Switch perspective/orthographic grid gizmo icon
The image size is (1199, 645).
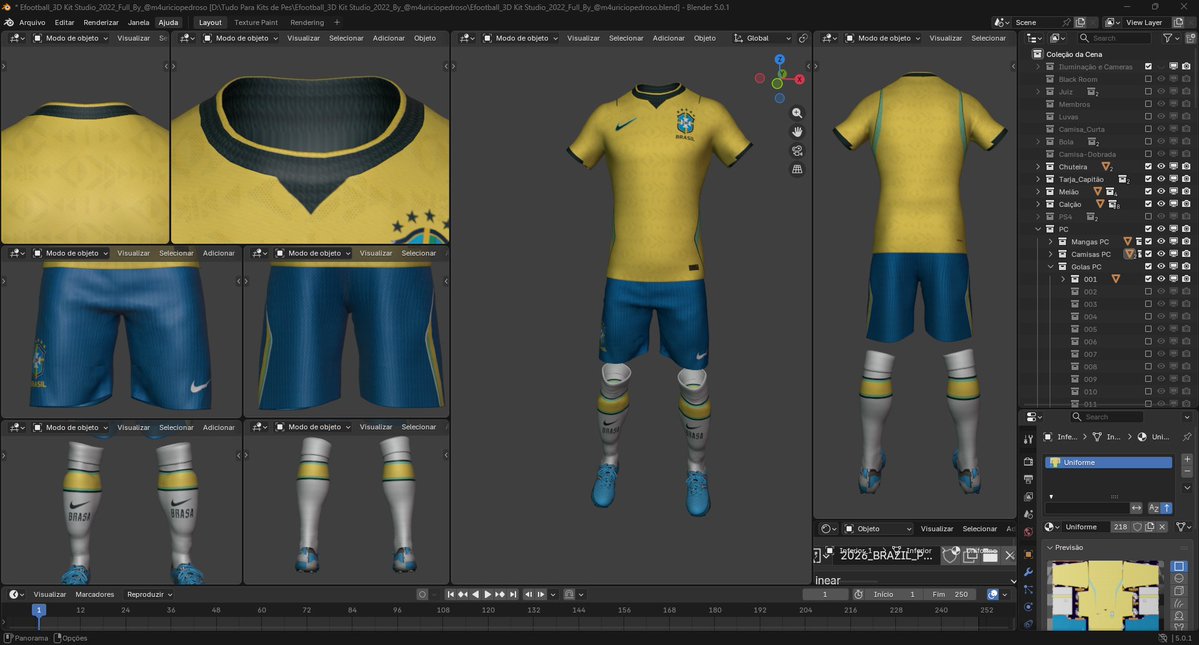point(797,169)
